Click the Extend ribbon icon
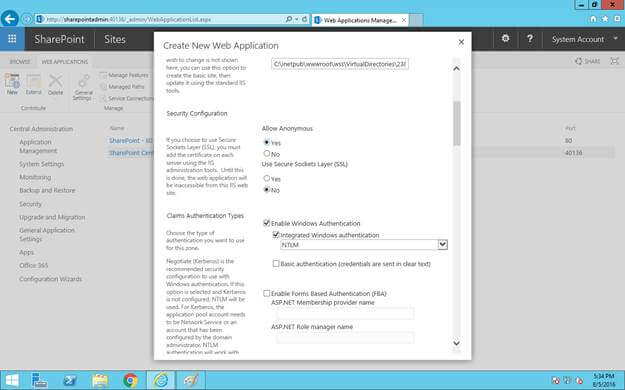The height and width of the screenshot is (390, 625). pos(33,84)
